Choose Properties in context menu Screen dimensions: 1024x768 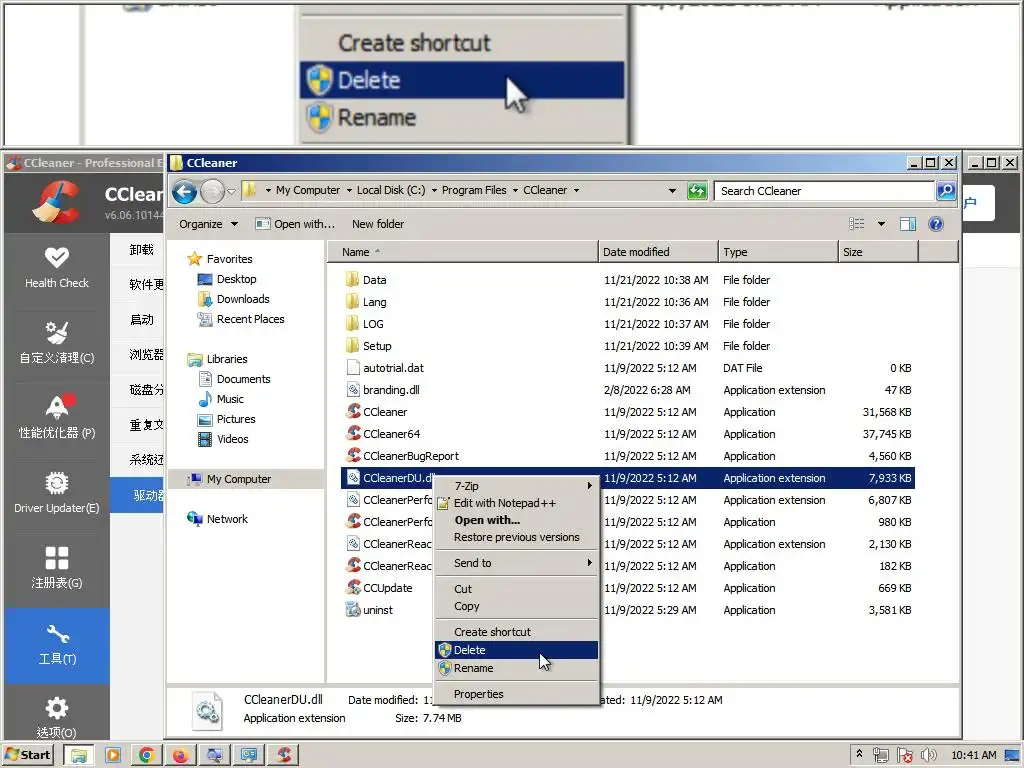(516, 694)
